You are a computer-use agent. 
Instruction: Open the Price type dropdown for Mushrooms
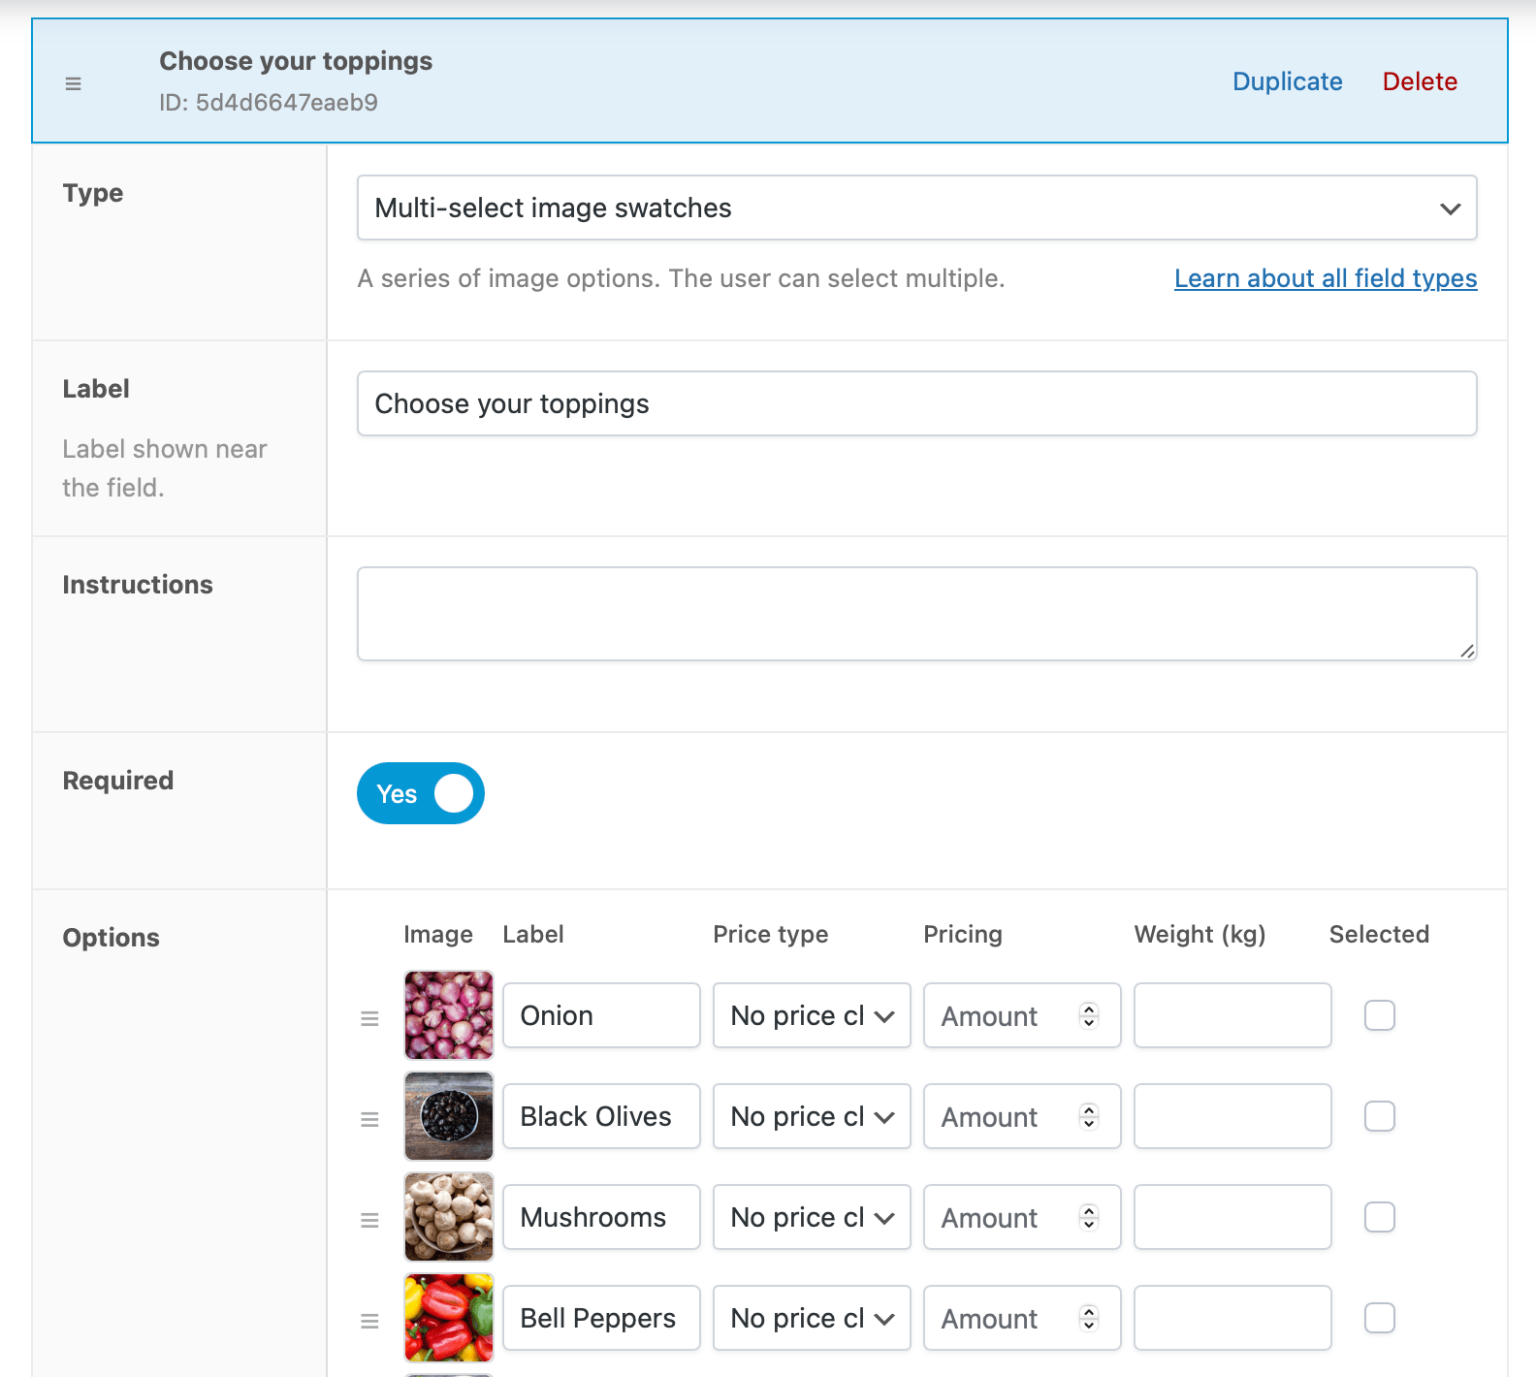pos(811,1217)
